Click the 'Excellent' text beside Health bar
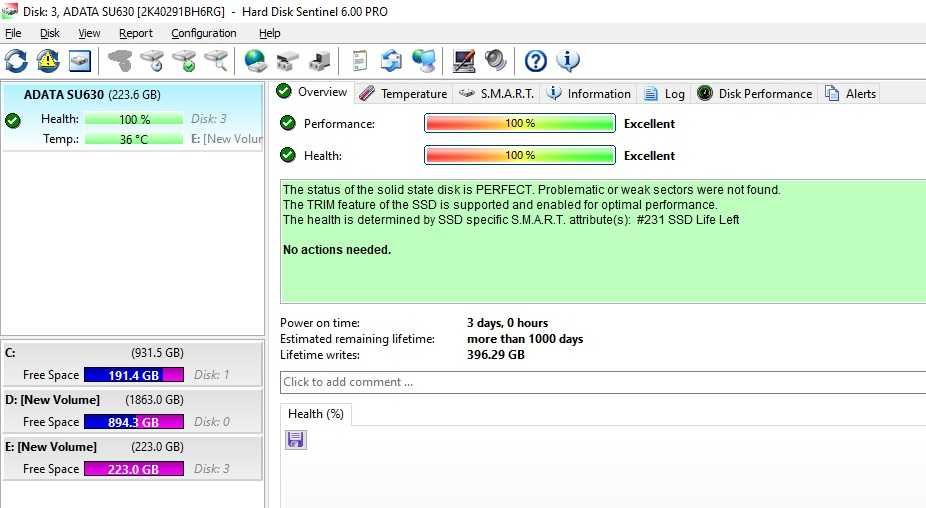Image resolution: width=926 pixels, height=508 pixels. click(649, 155)
